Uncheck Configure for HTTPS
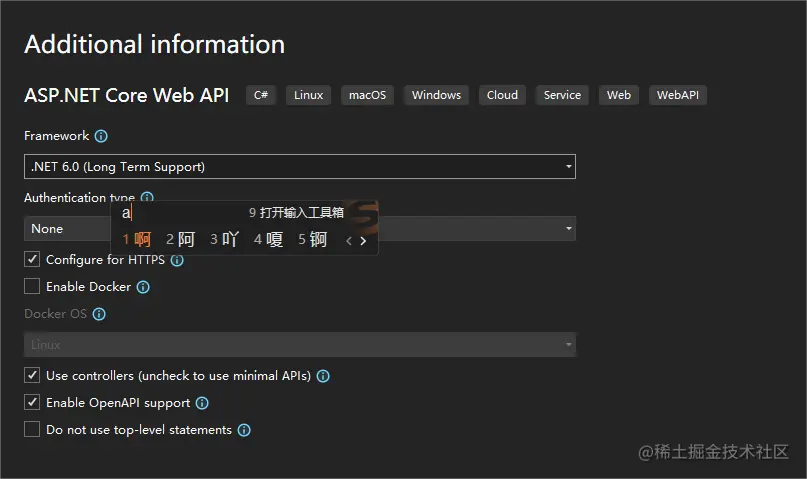Viewport: 807px width, 479px height. click(x=32, y=260)
